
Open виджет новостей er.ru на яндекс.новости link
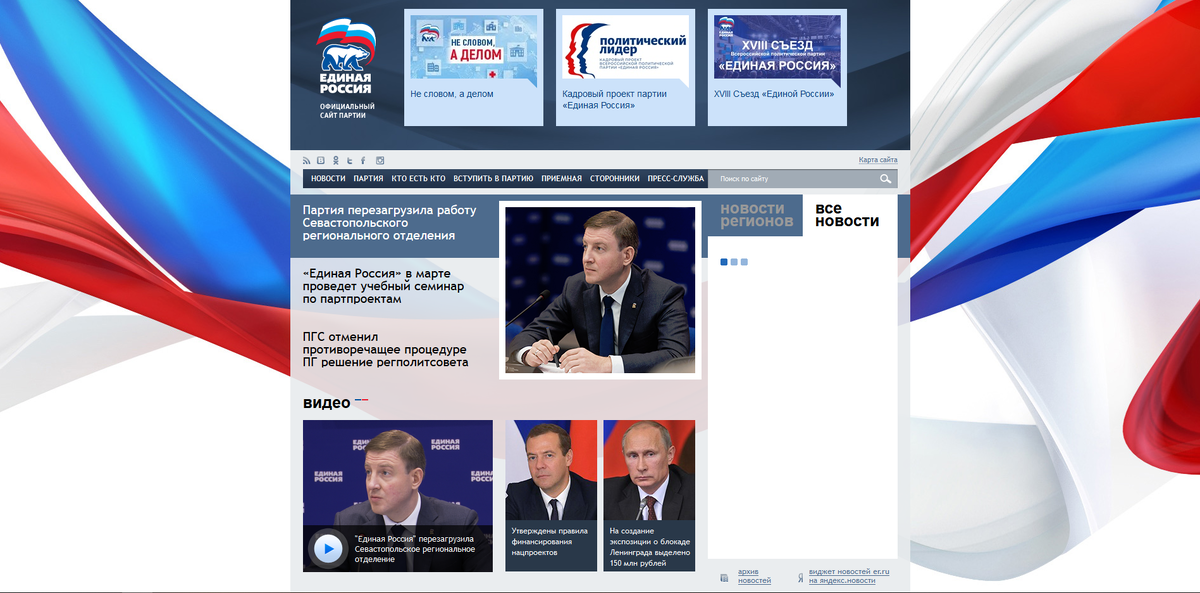point(849,577)
